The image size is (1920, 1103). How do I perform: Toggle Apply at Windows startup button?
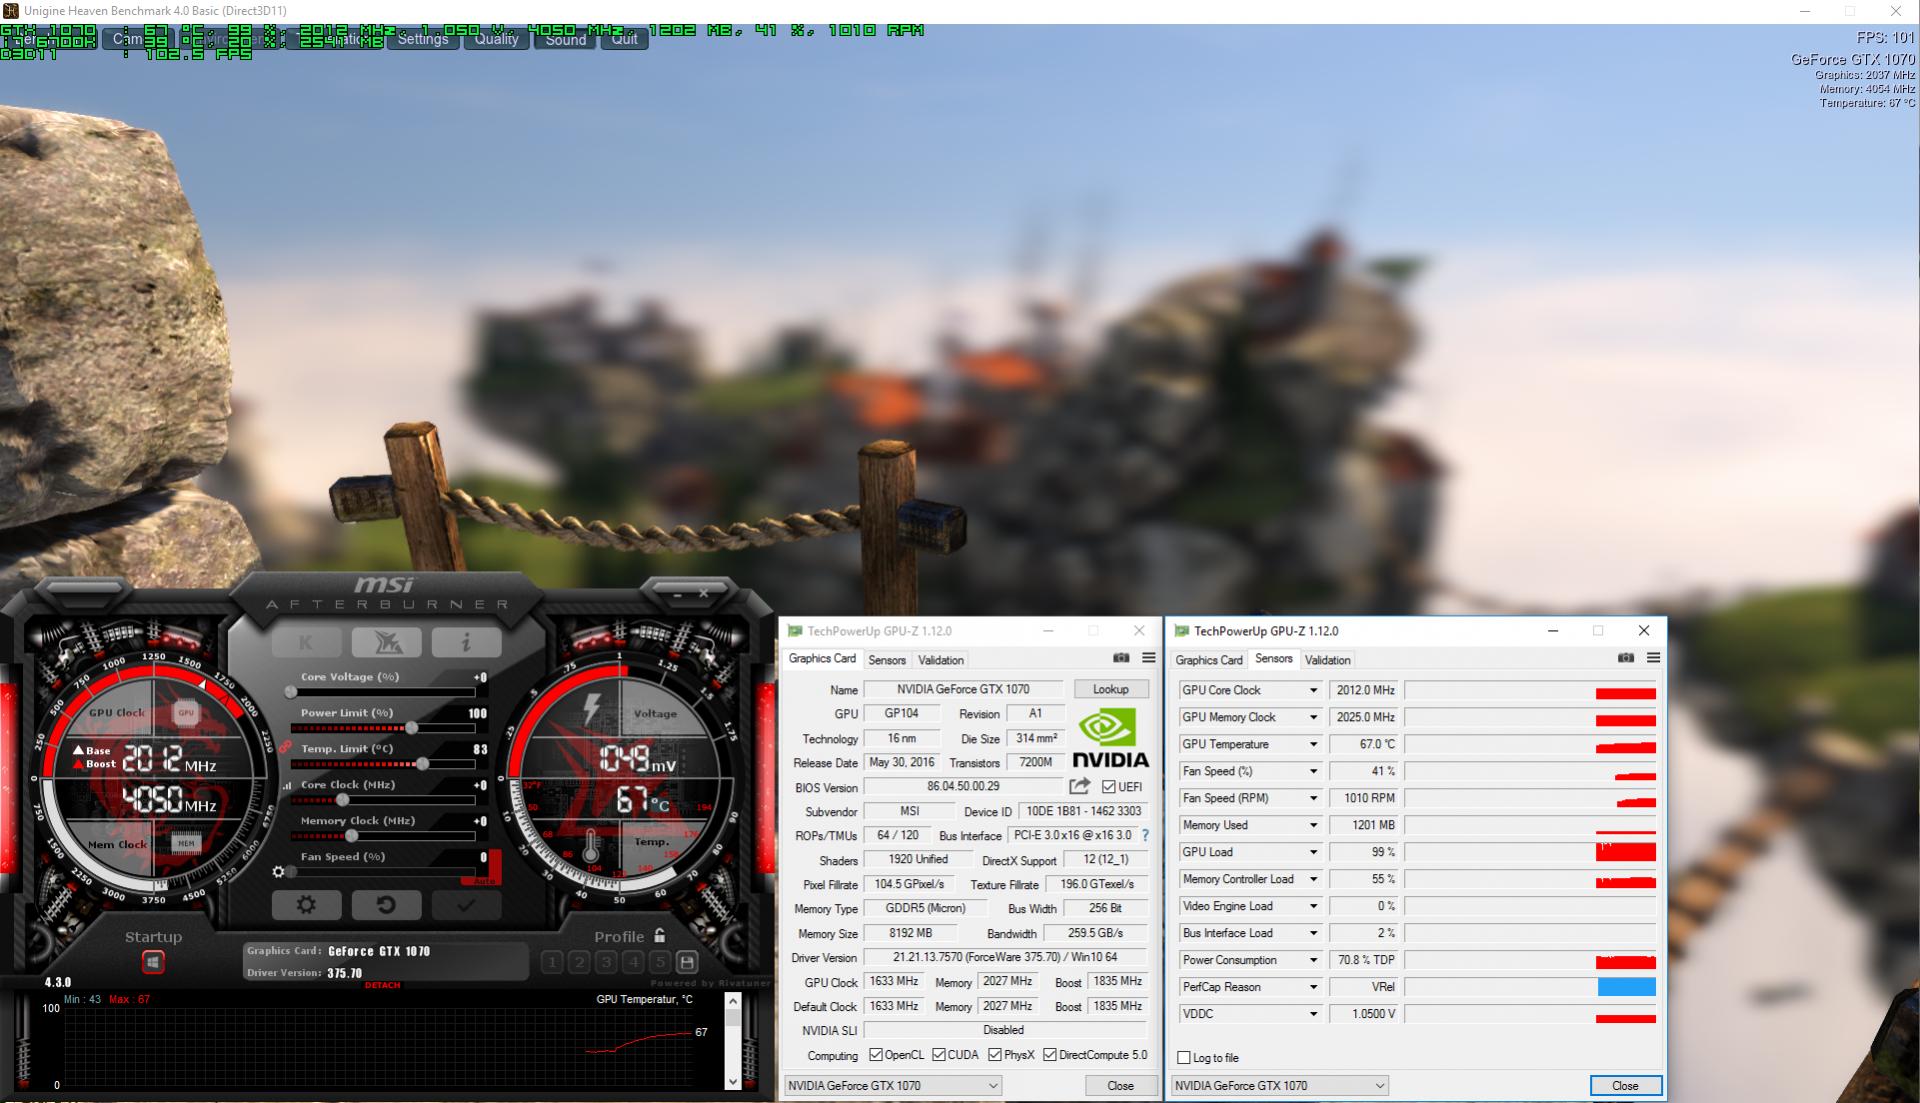point(152,962)
